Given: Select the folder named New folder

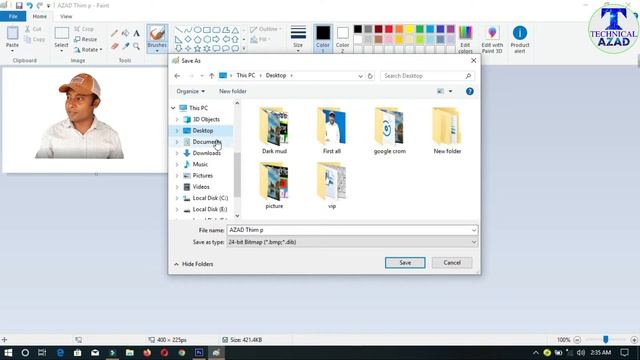Looking at the screenshot, I should coord(447,131).
